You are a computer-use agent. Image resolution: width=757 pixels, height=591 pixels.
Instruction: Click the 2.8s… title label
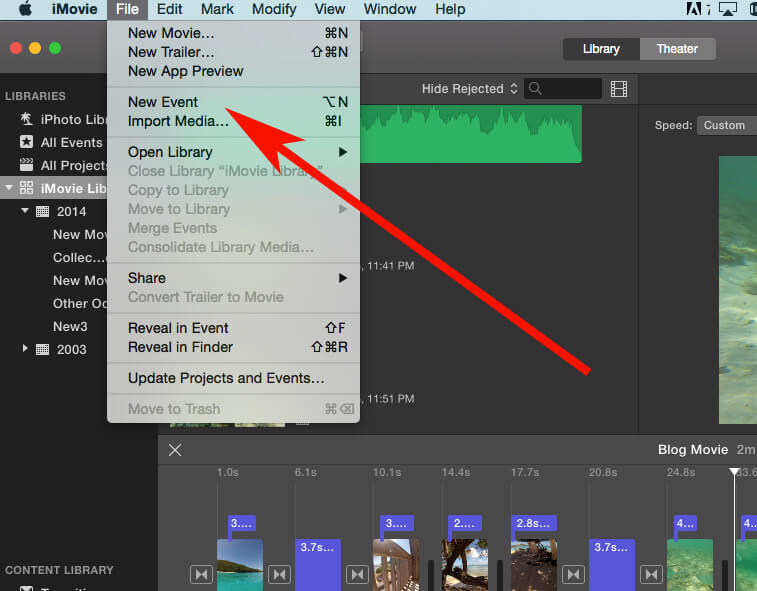533,523
